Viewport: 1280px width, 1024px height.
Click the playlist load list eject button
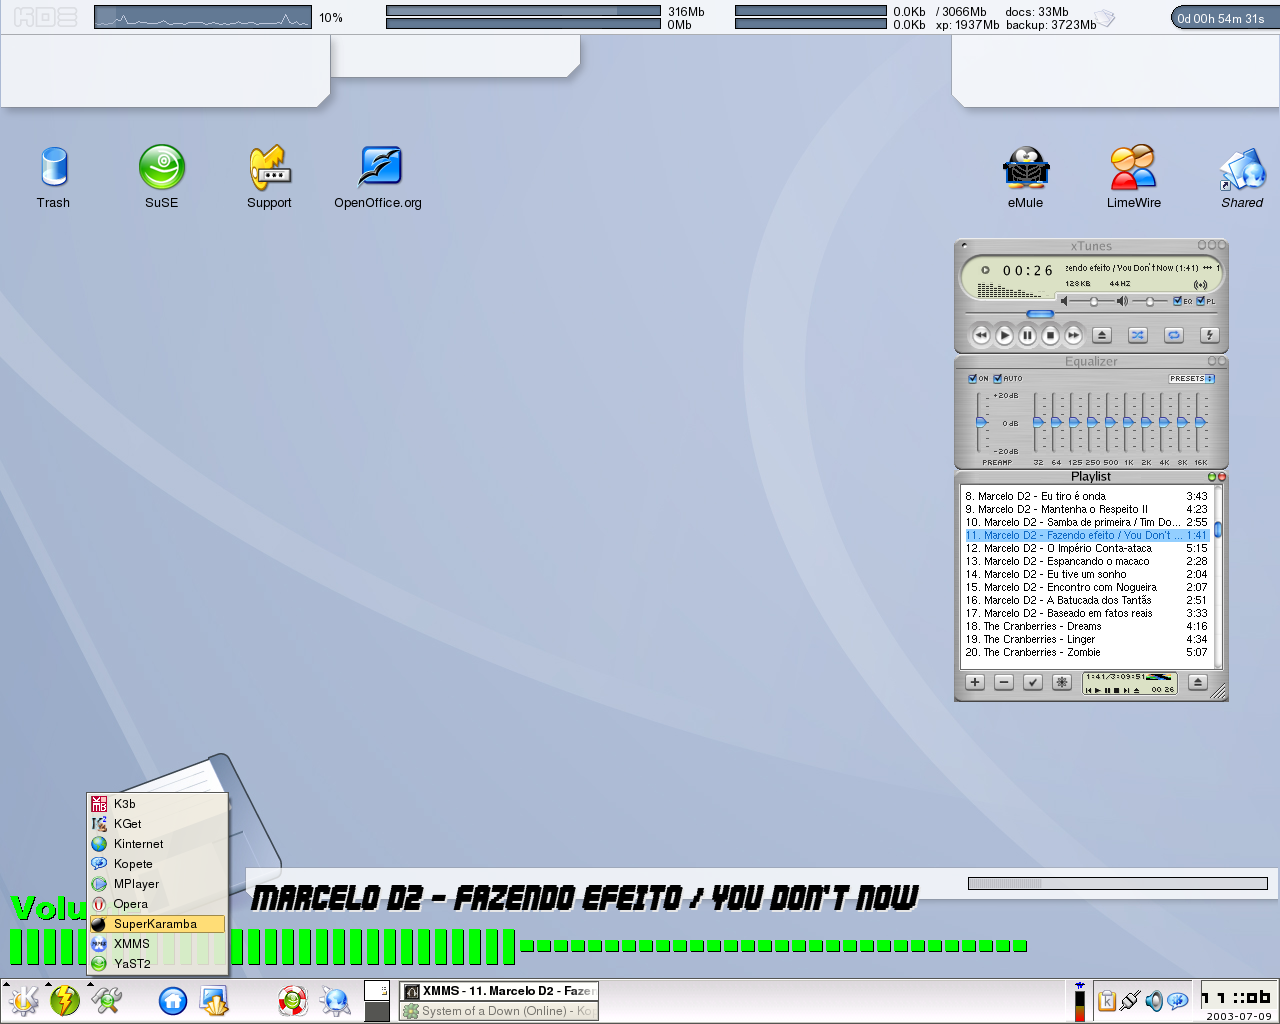click(x=1198, y=683)
